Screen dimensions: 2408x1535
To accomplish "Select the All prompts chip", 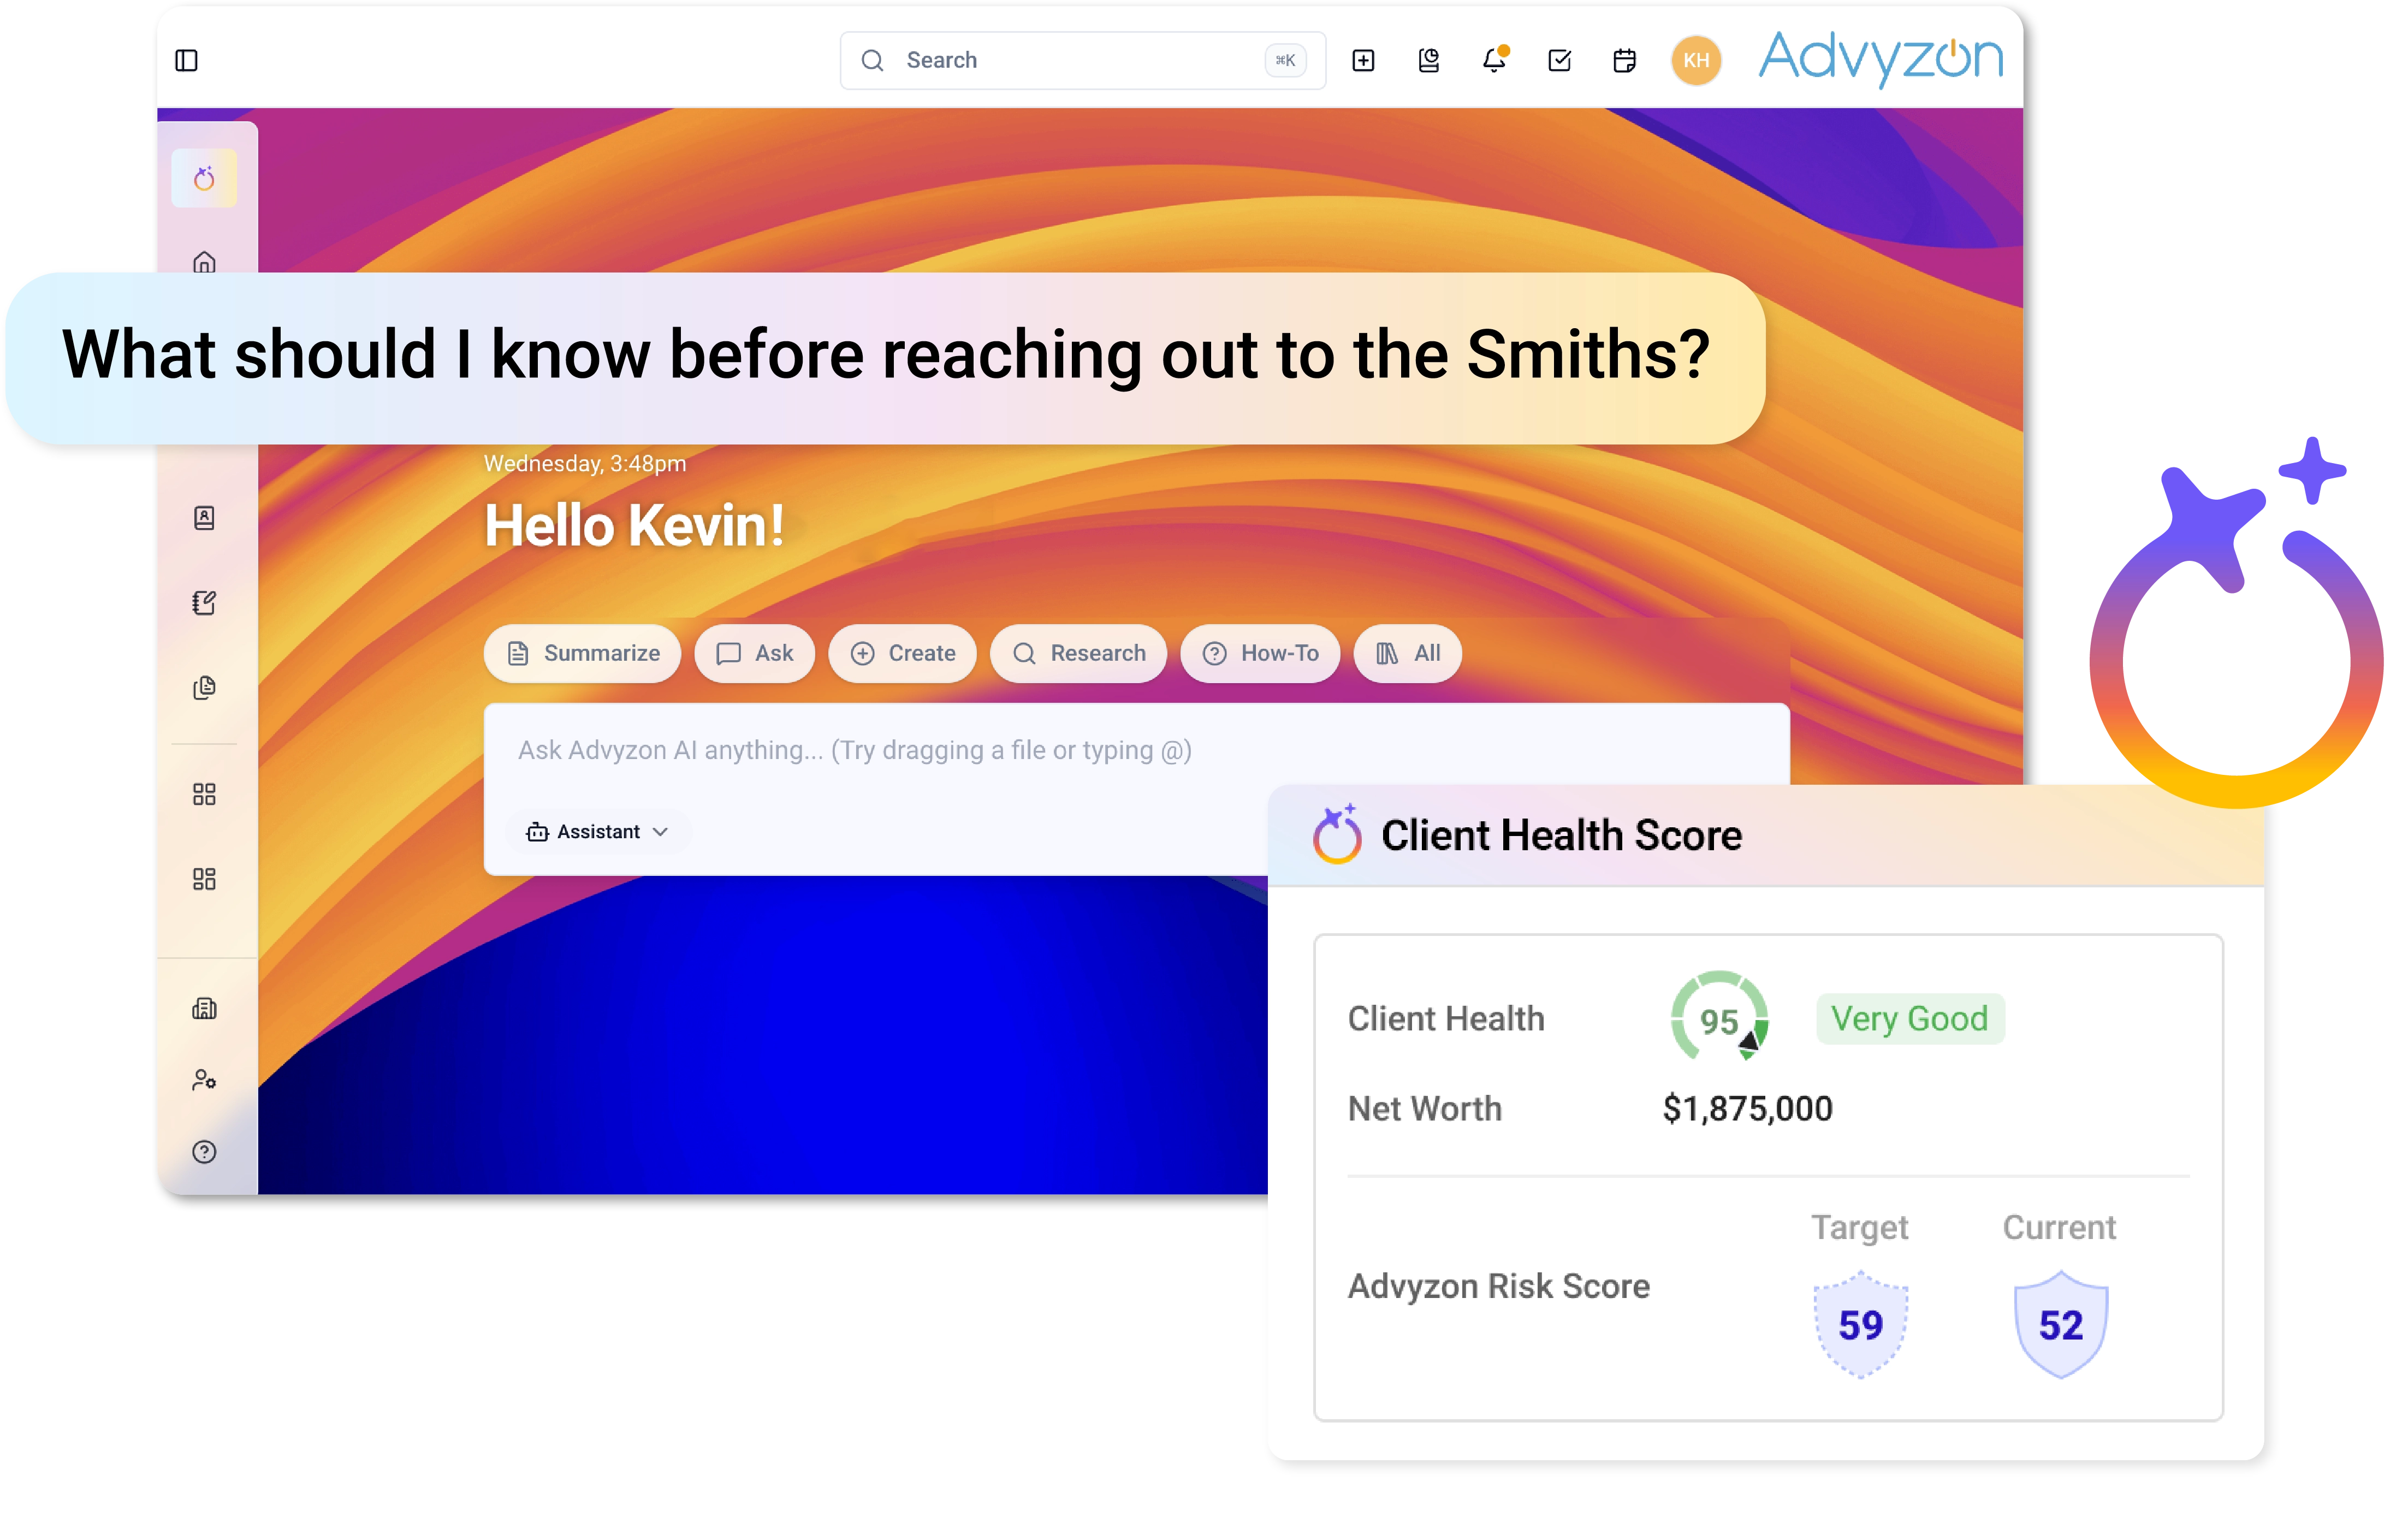I will [x=1408, y=654].
